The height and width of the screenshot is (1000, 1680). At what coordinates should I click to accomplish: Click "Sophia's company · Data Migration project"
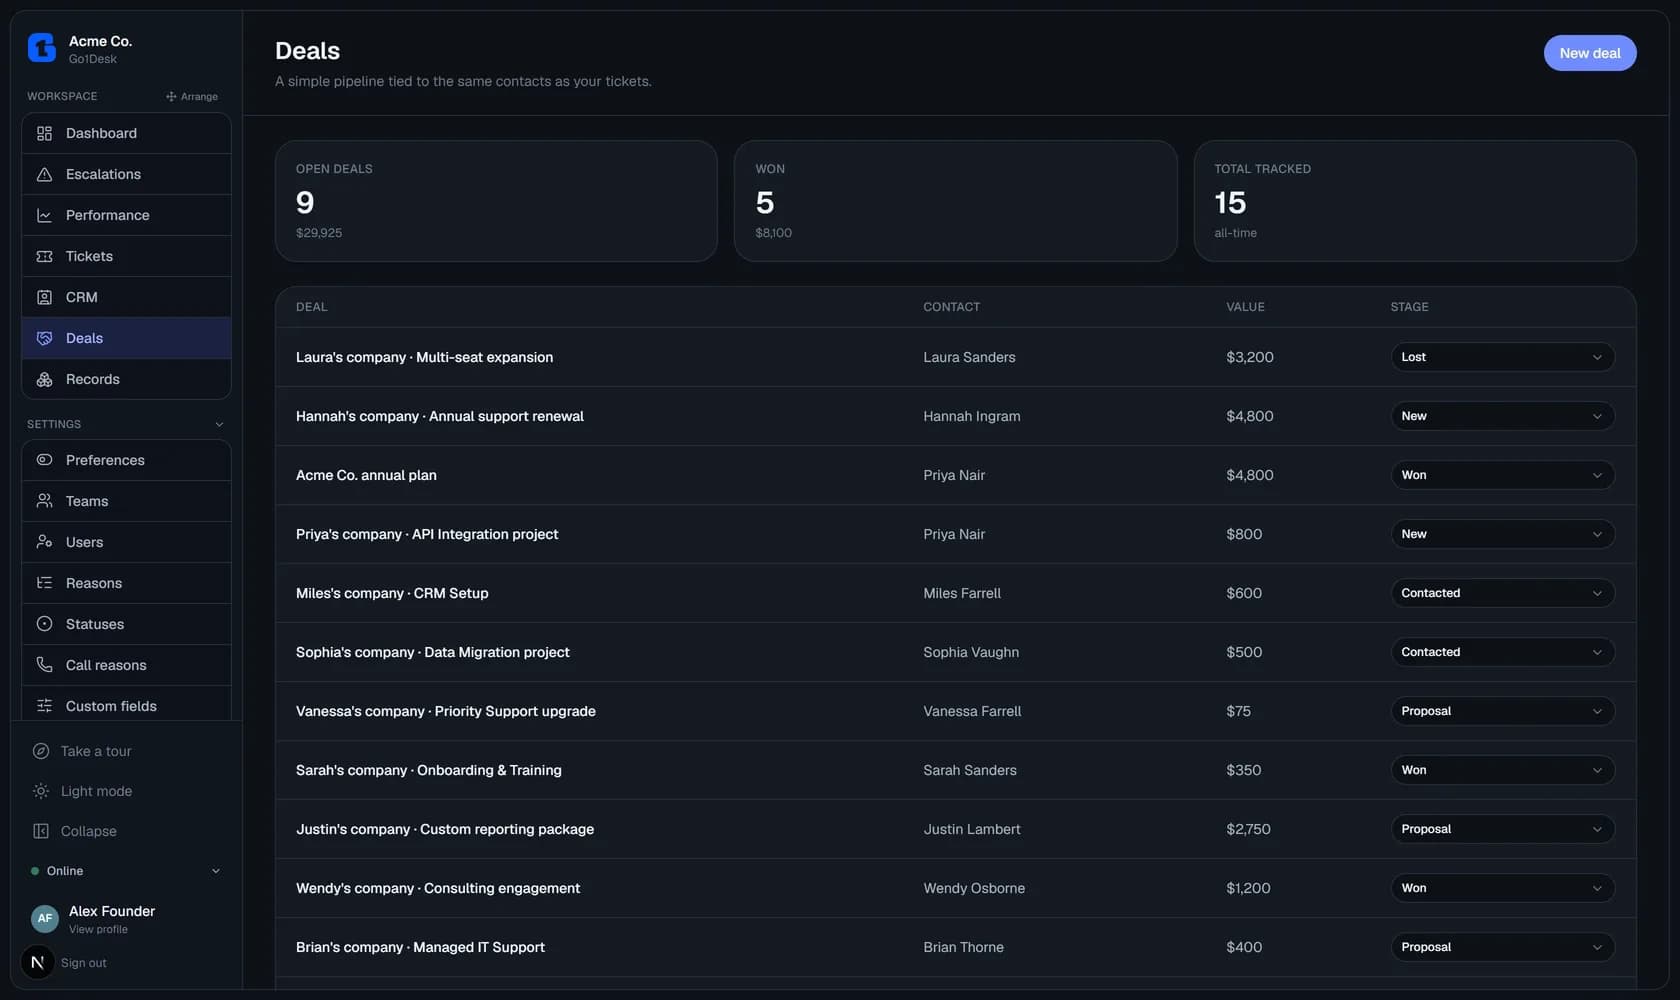[x=433, y=652]
